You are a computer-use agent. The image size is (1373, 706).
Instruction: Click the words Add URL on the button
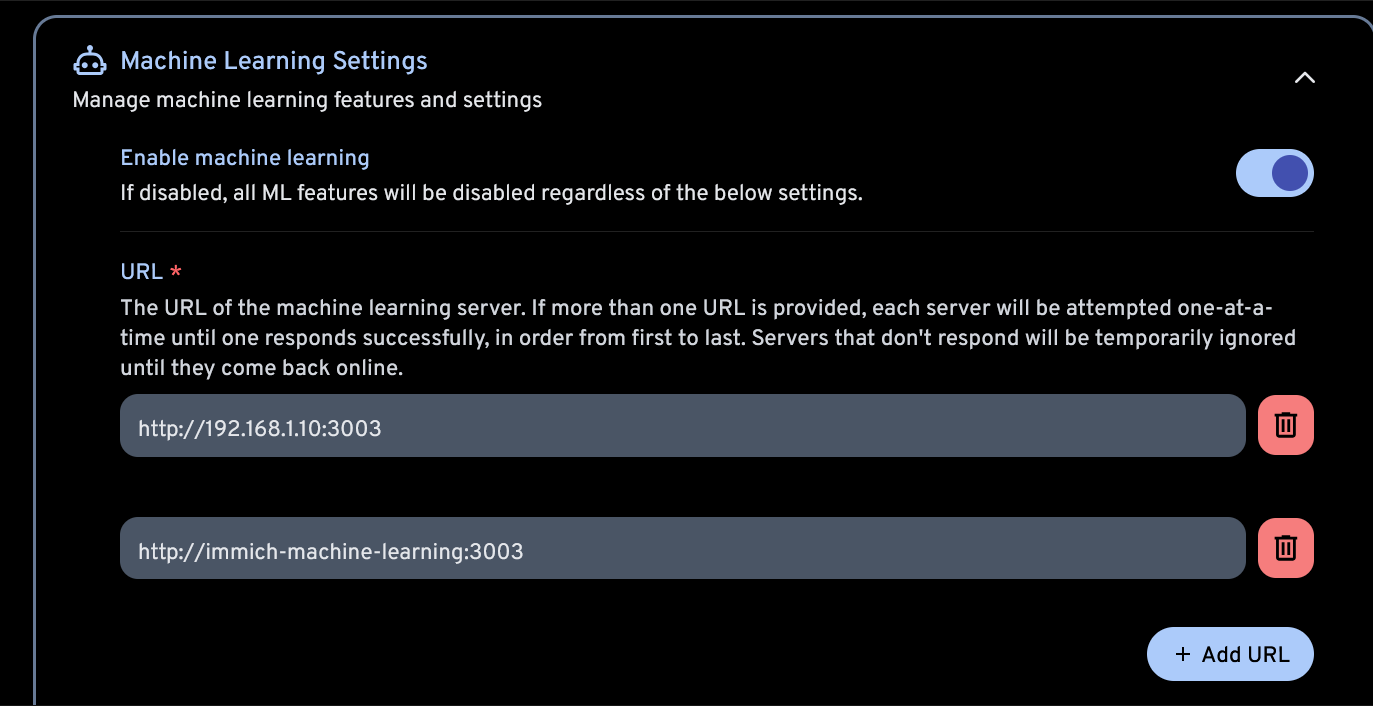(1245, 654)
